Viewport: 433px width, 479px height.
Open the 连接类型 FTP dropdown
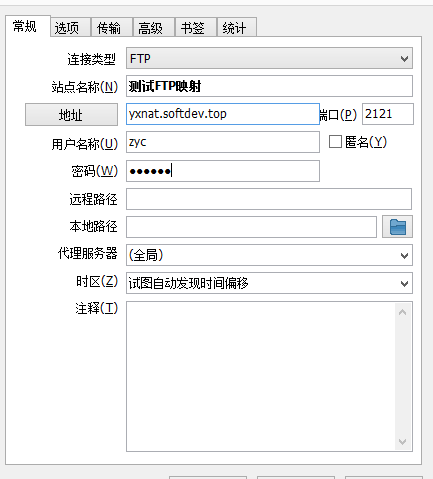tap(269, 58)
